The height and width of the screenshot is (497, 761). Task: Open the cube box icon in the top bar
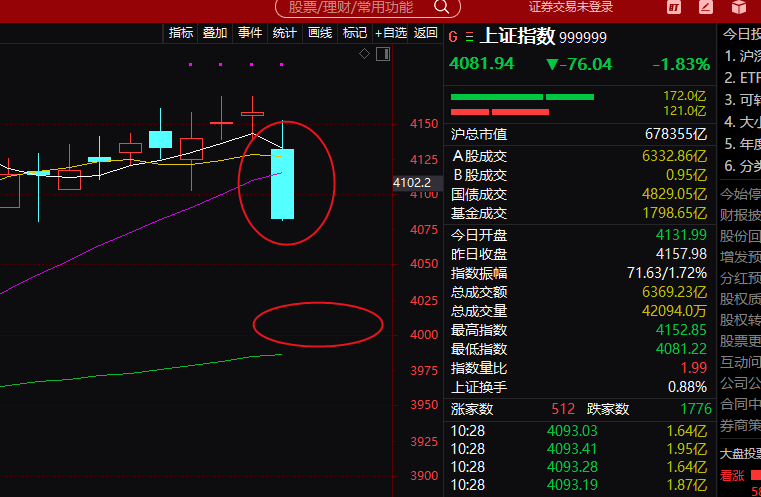739,7
